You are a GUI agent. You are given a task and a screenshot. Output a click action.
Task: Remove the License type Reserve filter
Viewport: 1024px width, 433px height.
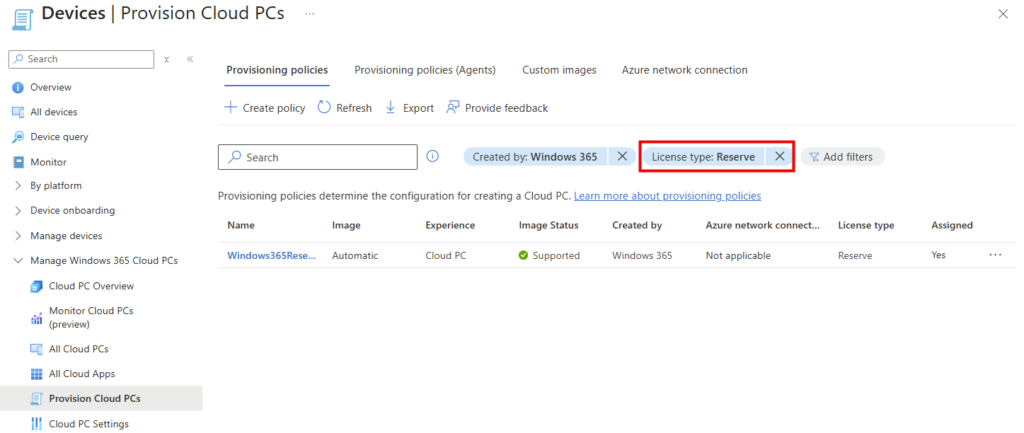[780, 157]
